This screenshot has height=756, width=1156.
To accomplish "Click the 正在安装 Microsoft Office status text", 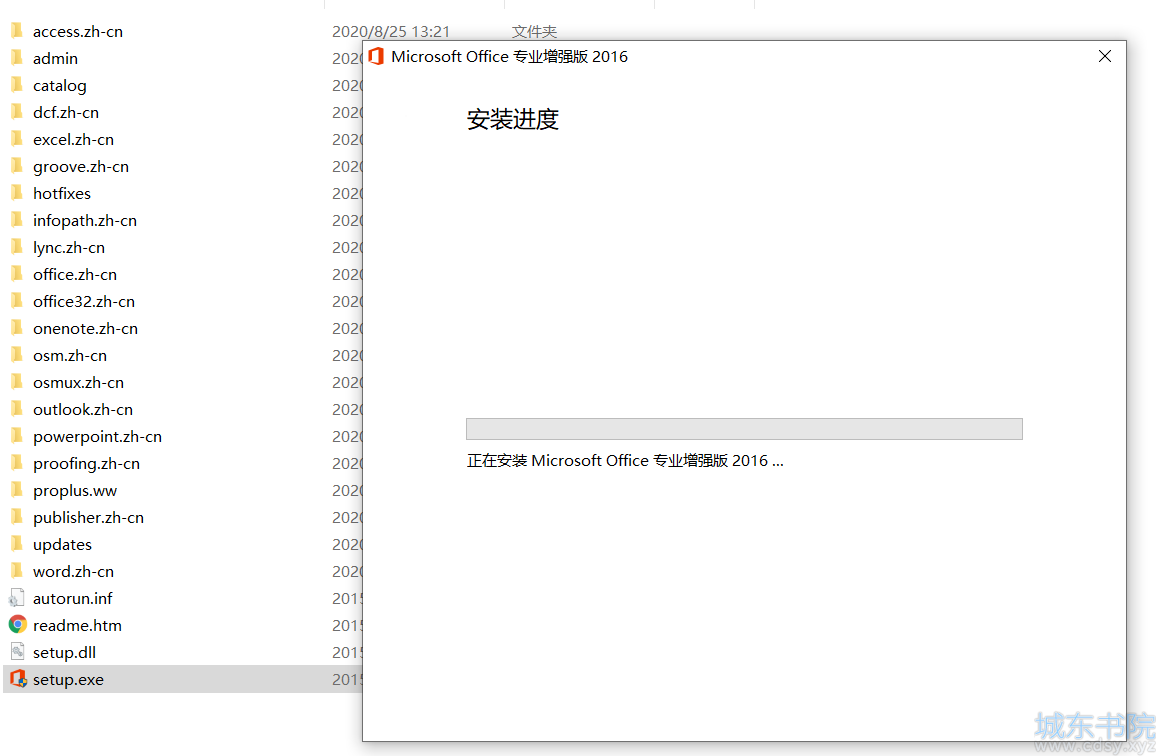I will pyautogui.click(x=625, y=461).
